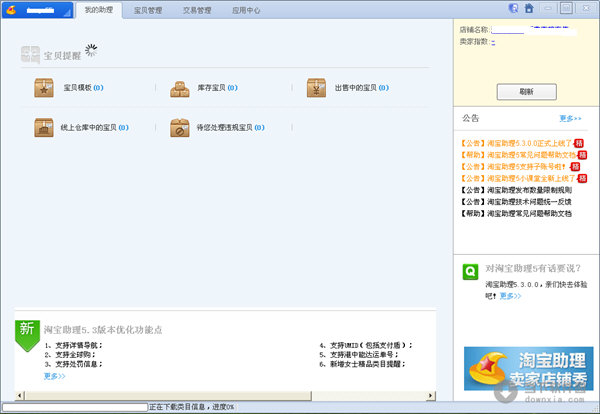Open announcement 淘宝助理发布数量限制规则

click(516, 190)
